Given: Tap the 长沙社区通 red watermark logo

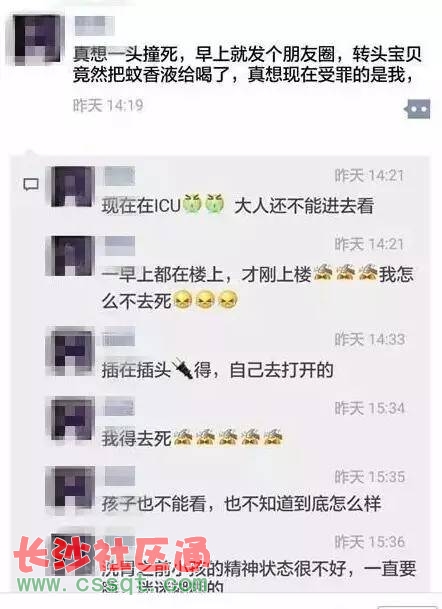Looking at the screenshot, I should coord(112,555).
